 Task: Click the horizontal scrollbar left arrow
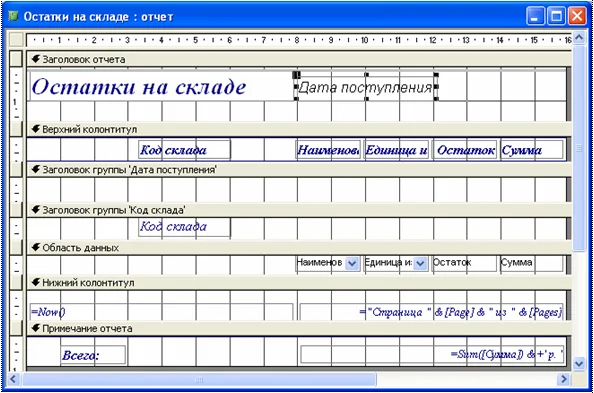click(14, 379)
